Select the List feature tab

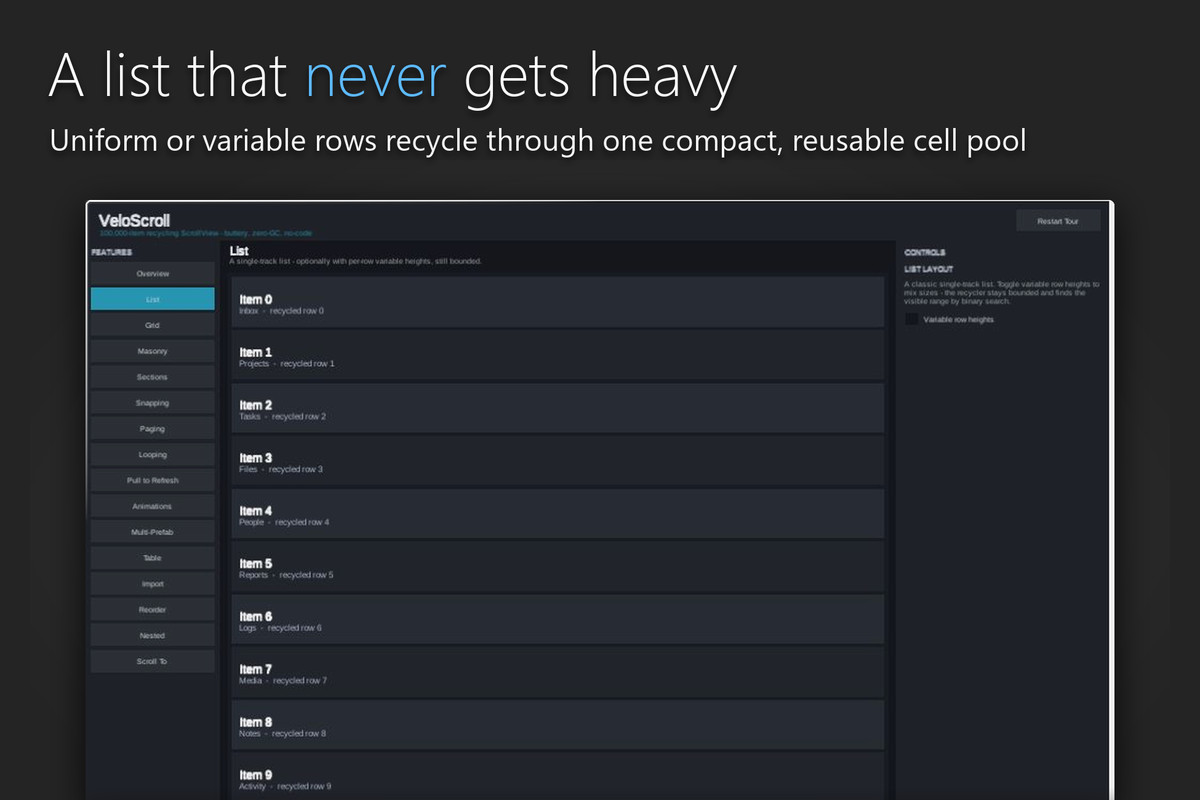coord(153,299)
